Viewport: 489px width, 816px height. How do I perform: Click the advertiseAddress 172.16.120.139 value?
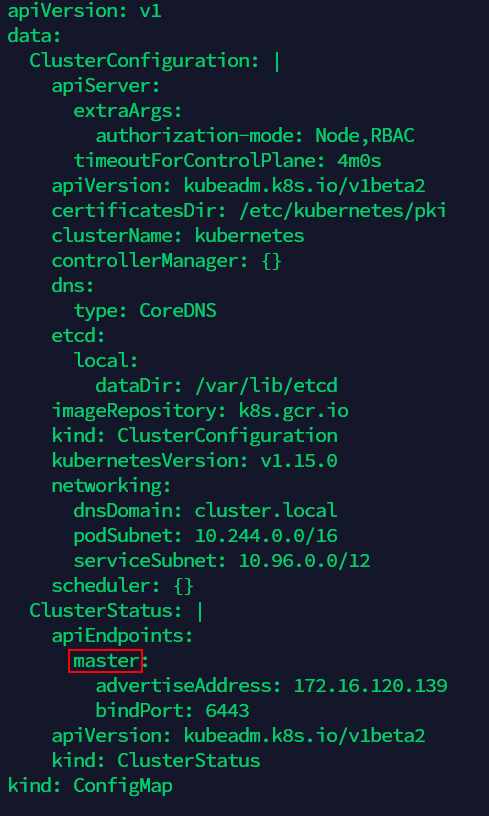point(371,685)
